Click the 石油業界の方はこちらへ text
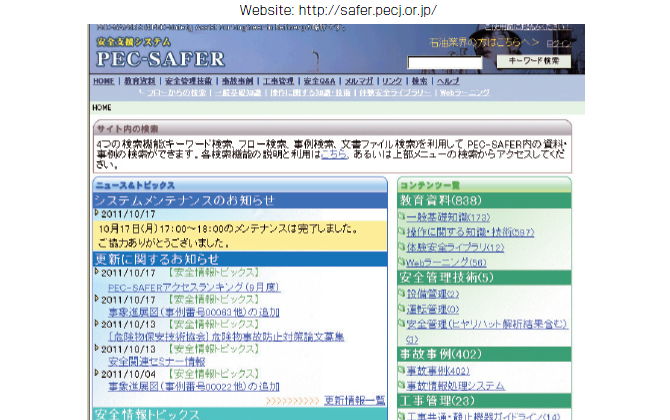 [x=484, y=42]
